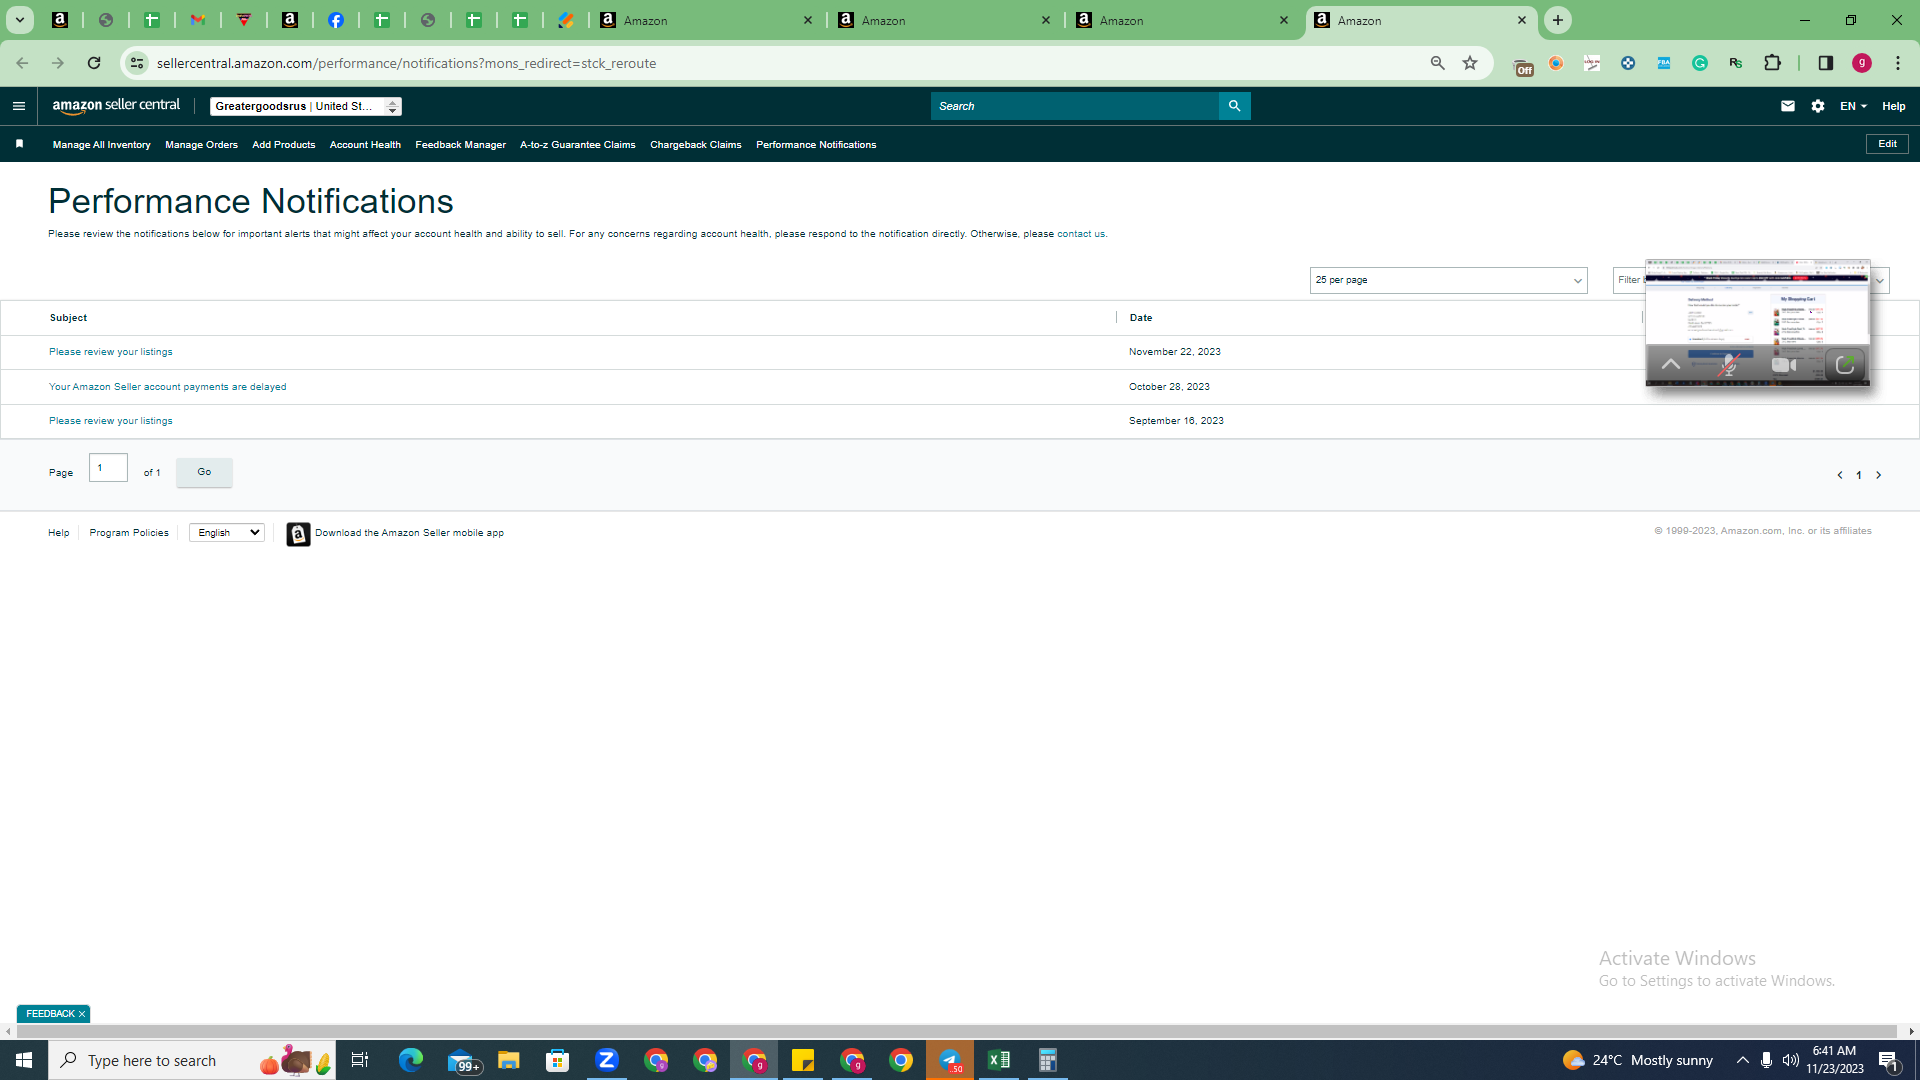Open the Chrome tab search dropdown

tap(20, 20)
